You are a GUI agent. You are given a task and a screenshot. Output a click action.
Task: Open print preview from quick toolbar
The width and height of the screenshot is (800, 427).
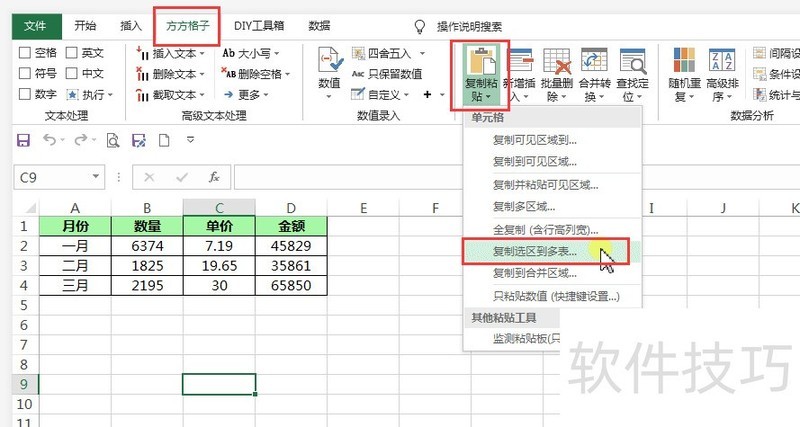[113, 140]
